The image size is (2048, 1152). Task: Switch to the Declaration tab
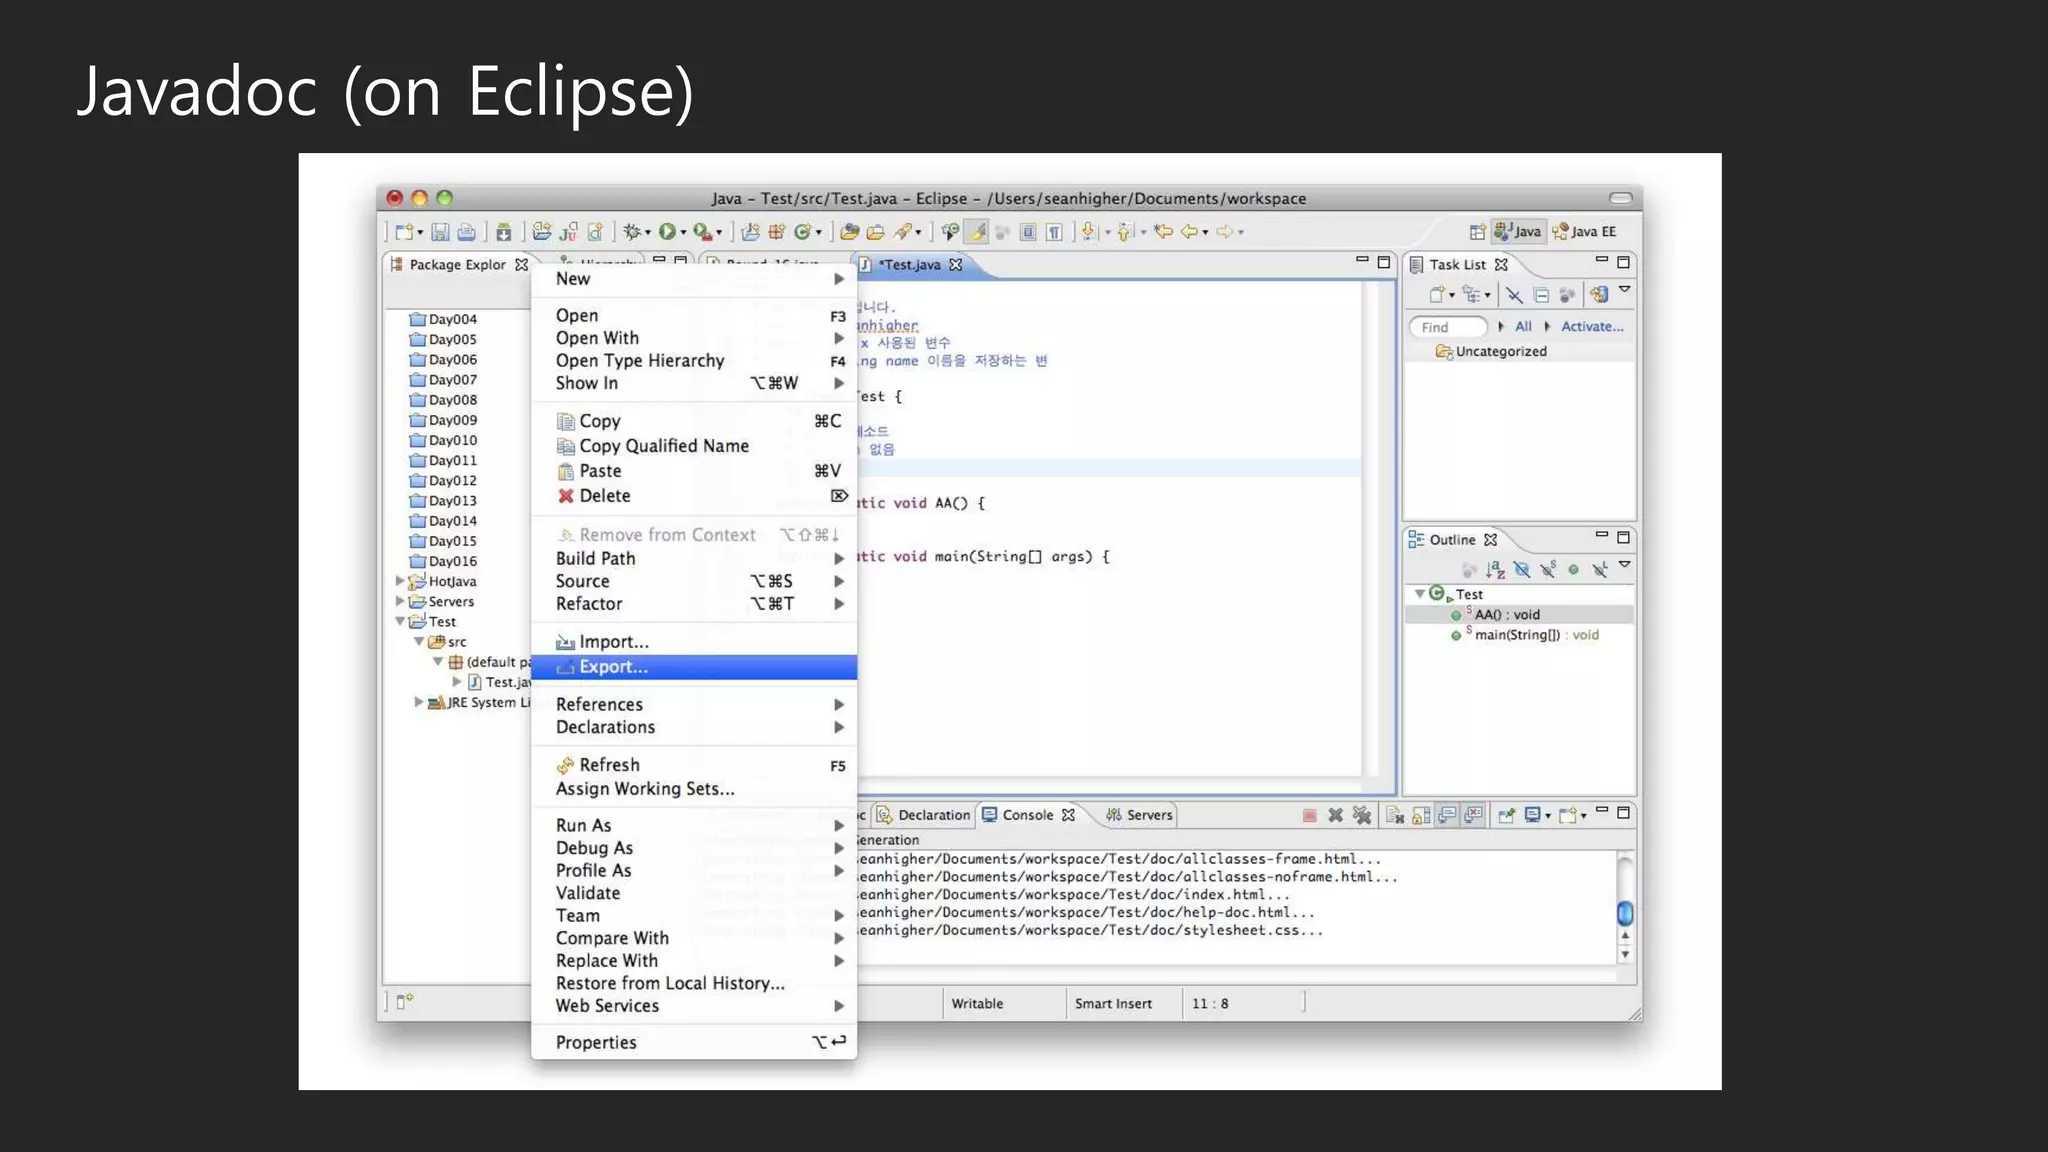[x=924, y=815]
